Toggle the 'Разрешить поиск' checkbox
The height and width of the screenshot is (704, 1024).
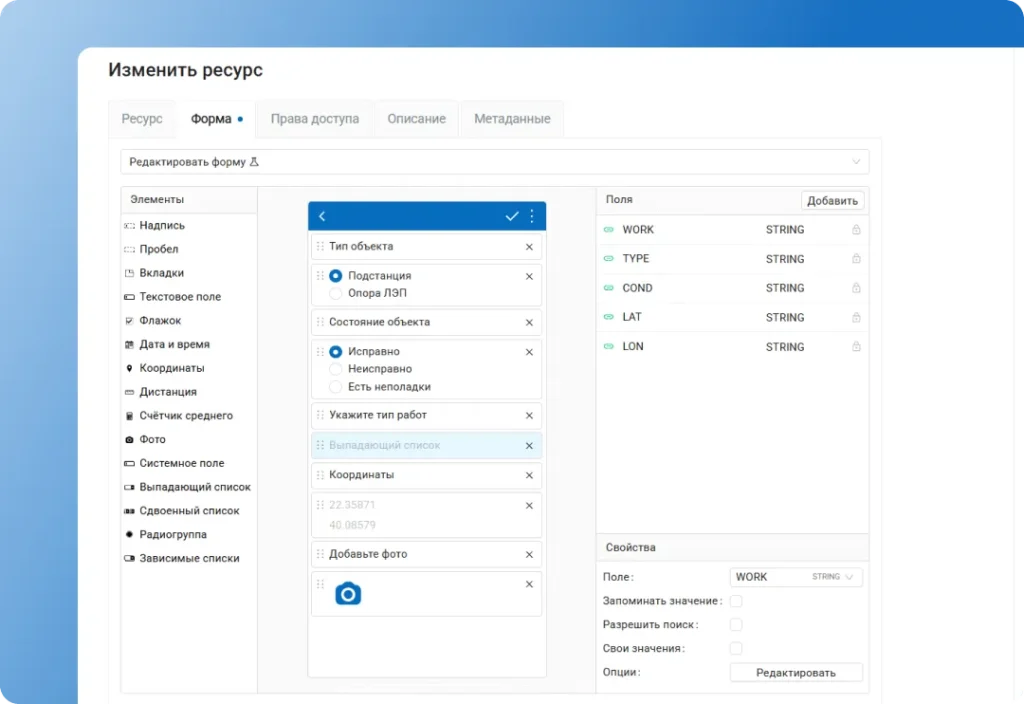(736, 624)
